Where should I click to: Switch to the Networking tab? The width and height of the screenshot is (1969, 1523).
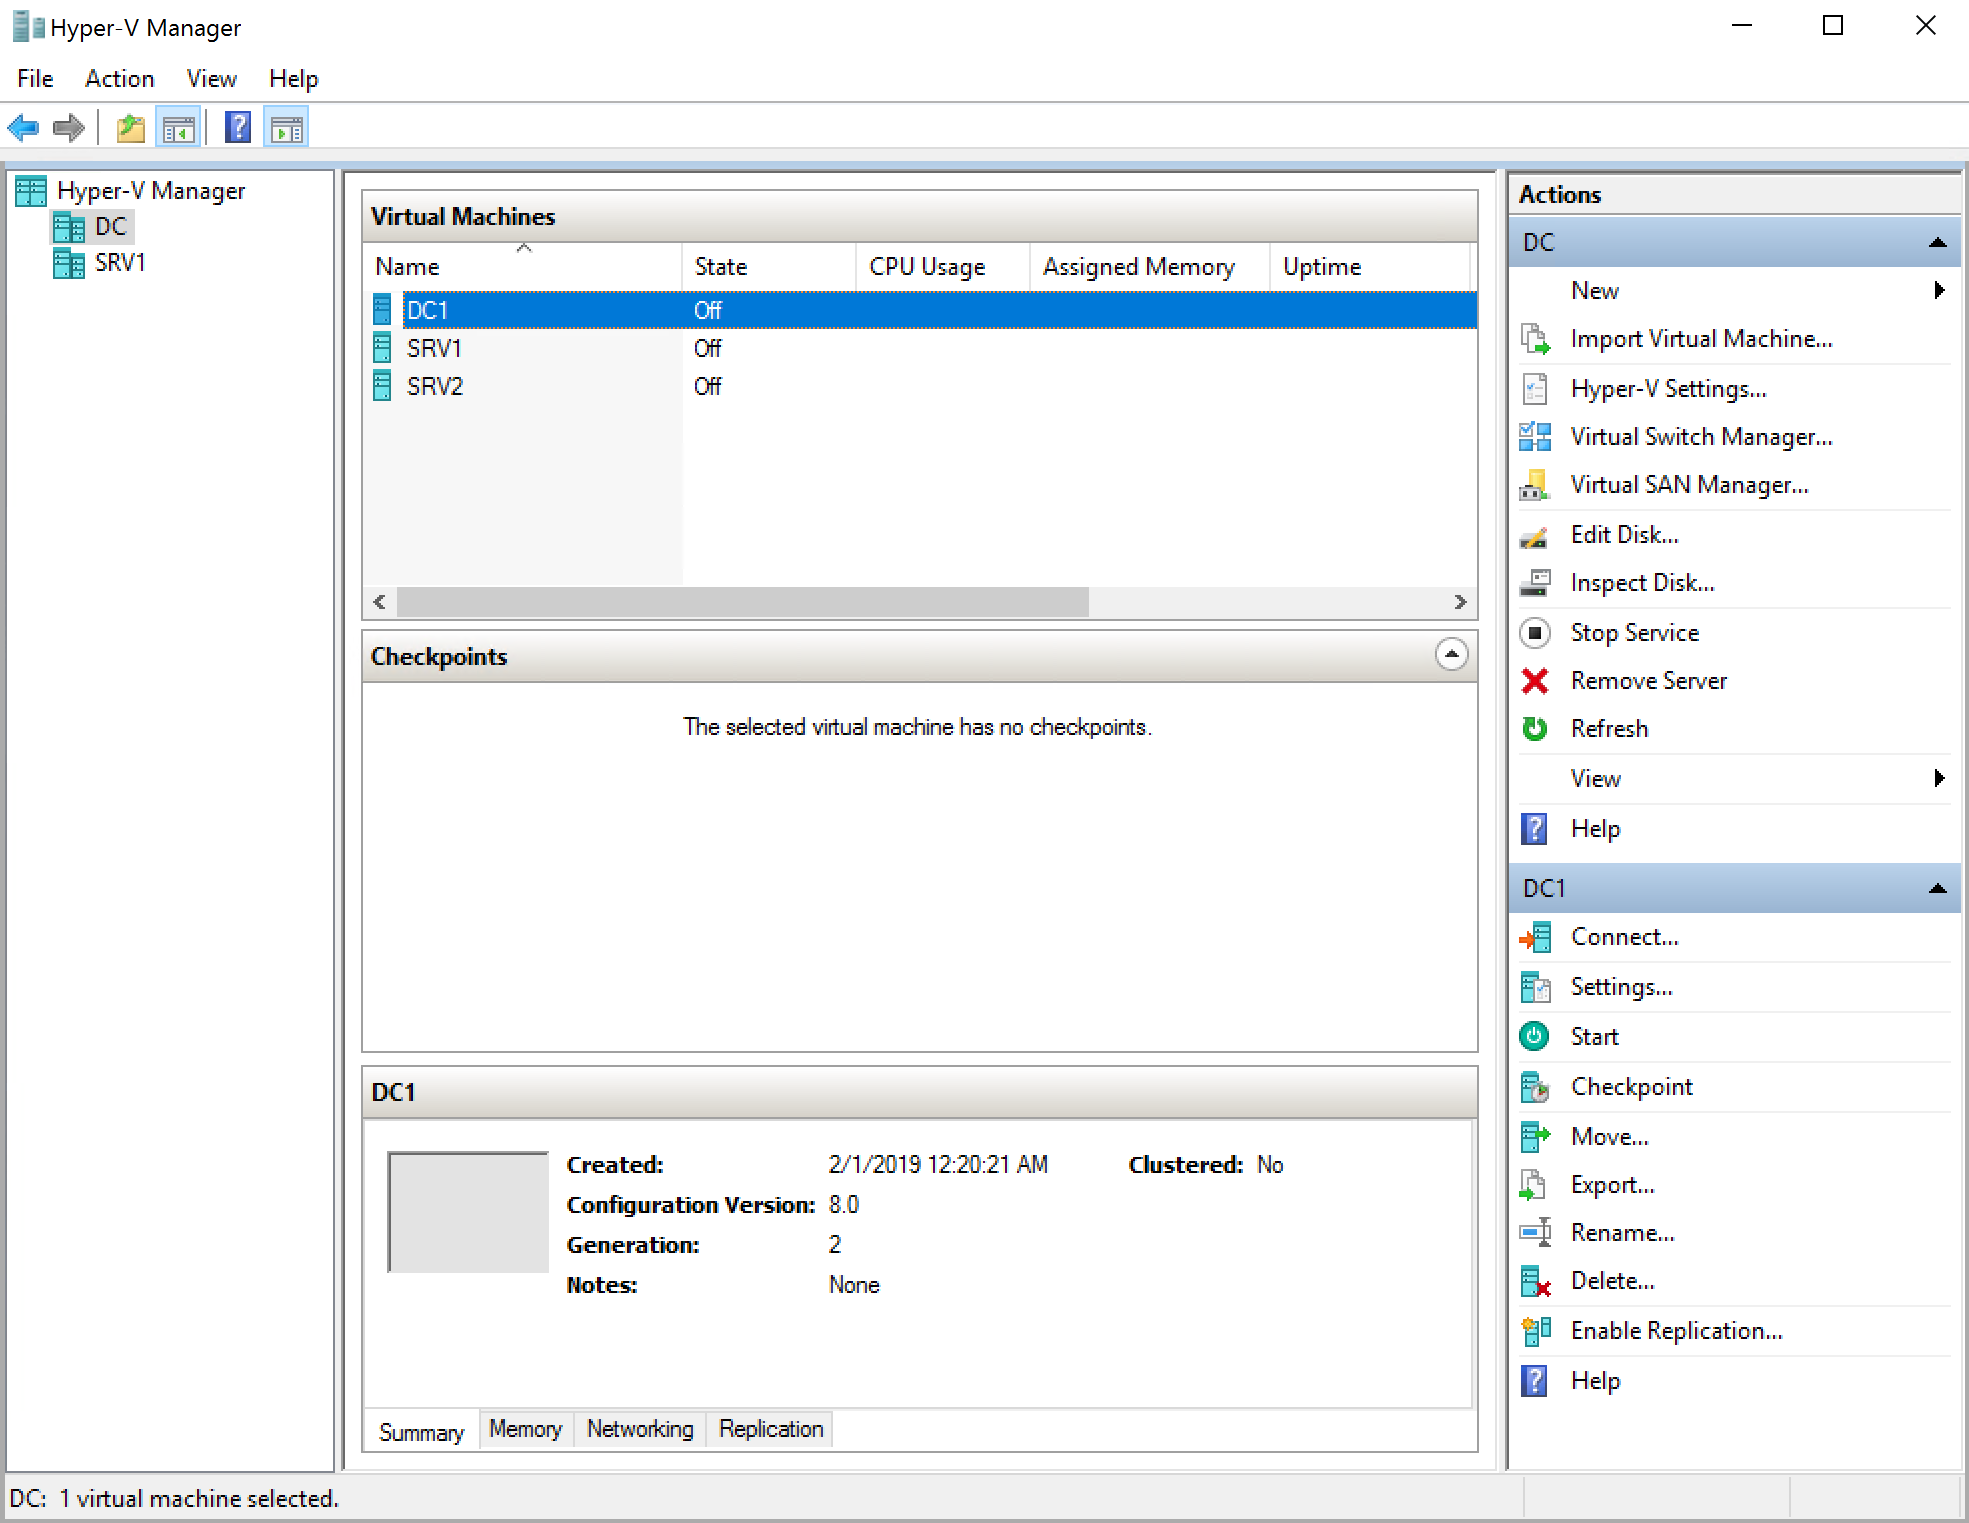640,1429
